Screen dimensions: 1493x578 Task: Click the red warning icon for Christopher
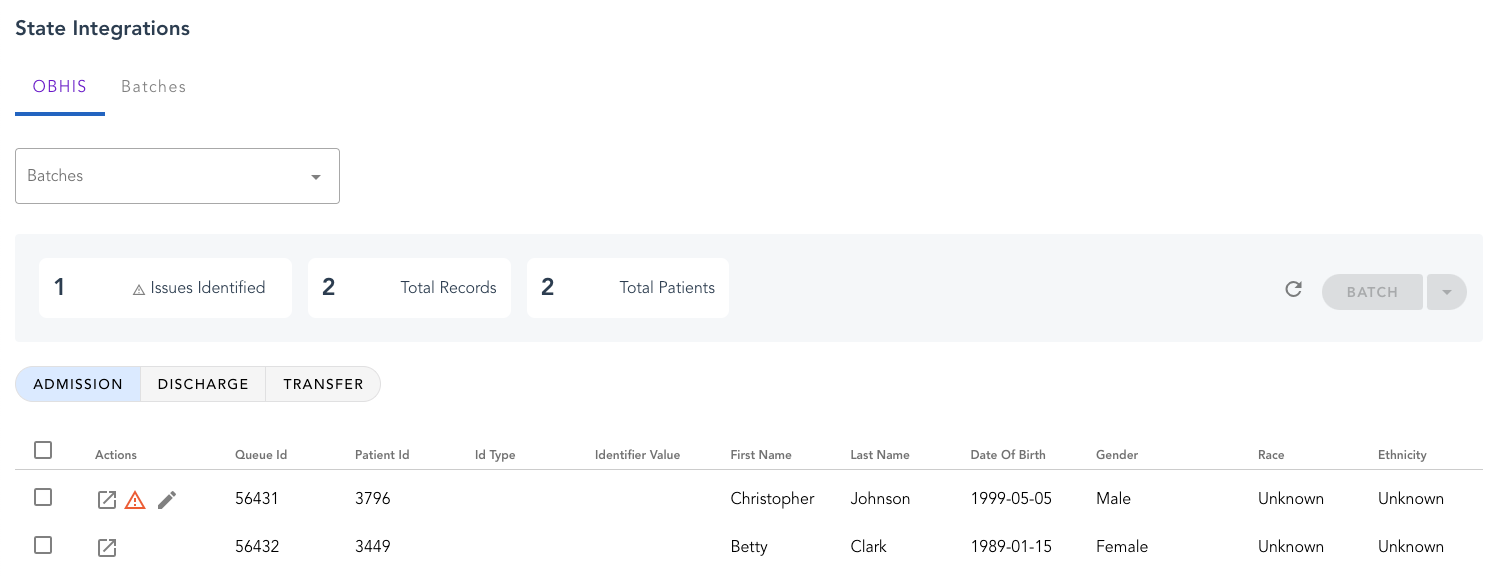135,499
